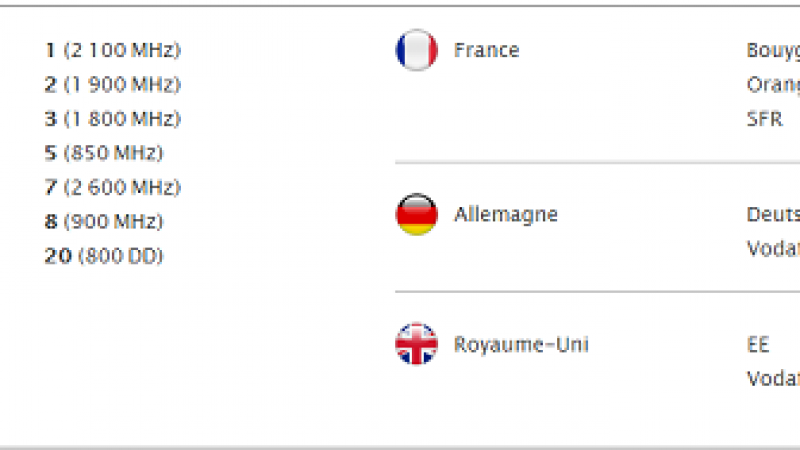The height and width of the screenshot is (450, 800).
Task: Click band 7 (2 600 MHz) entry
Action: coord(113,188)
